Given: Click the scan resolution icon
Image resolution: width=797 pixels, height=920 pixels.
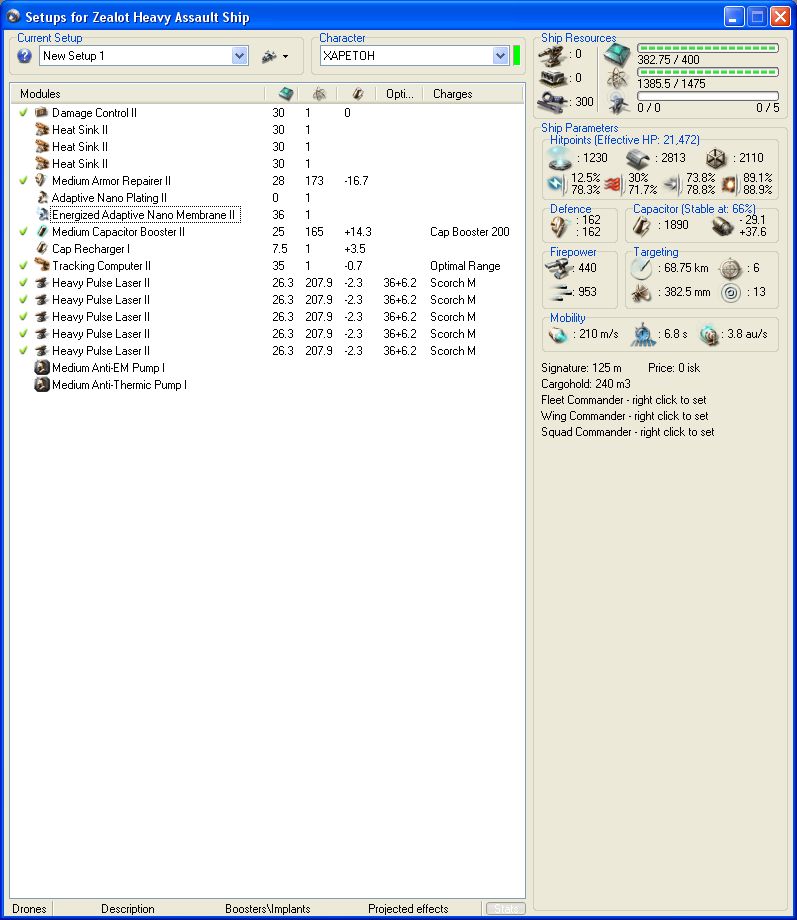Looking at the screenshot, I should click(641, 292).
